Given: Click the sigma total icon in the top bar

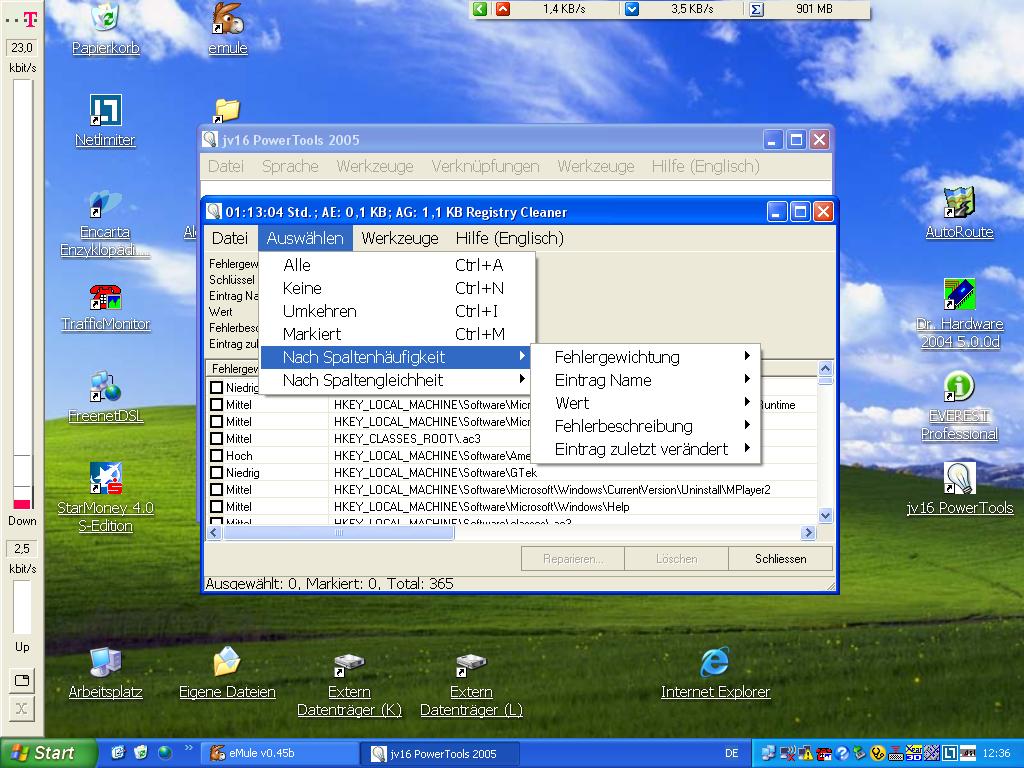Looking at the screenshot, I should coord(756,9).
